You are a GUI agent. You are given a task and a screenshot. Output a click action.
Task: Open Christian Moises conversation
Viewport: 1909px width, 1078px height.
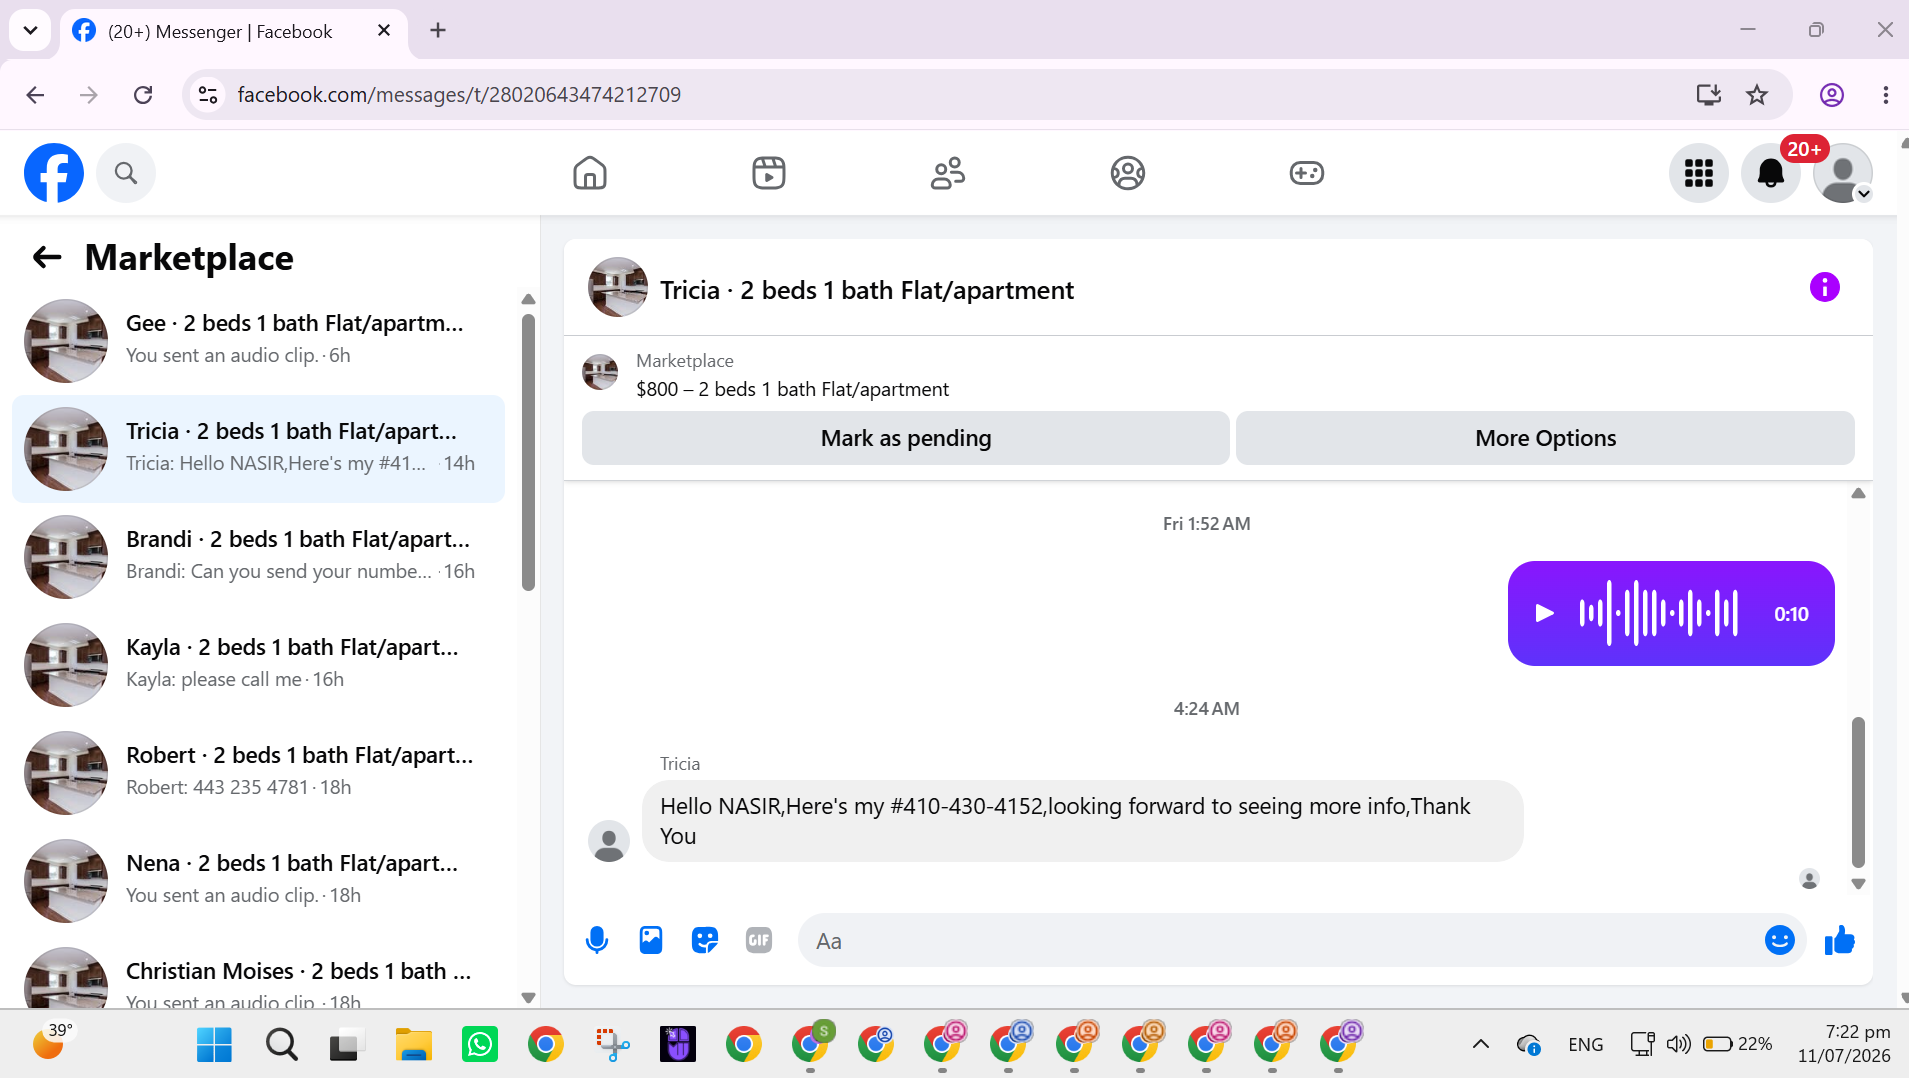(258, 973)
